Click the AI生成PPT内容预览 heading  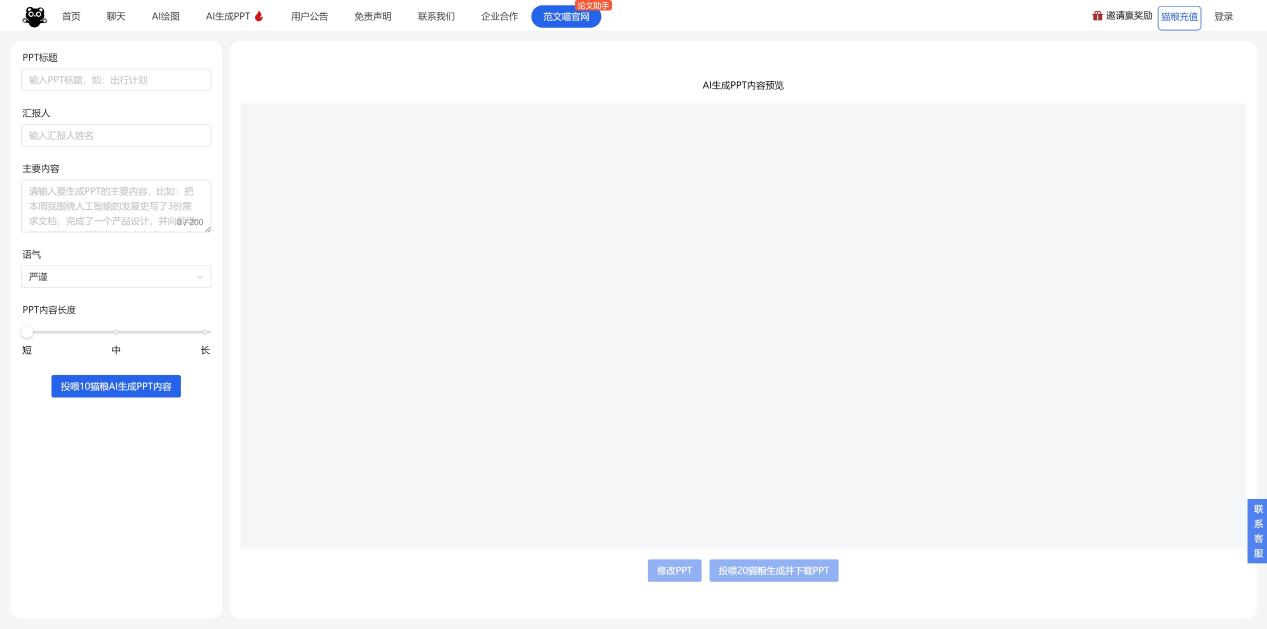pos(743,86)
